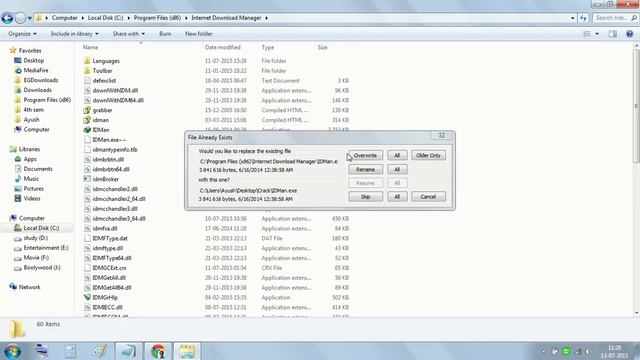Toggle the preview pane icon

click(x=613, y=34)
